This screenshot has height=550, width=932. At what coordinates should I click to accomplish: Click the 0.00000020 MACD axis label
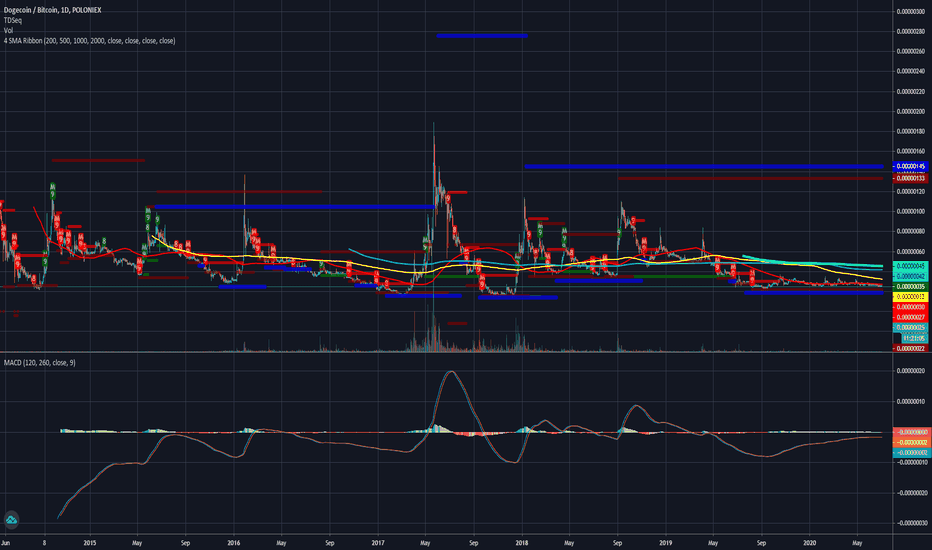(910, 371)
